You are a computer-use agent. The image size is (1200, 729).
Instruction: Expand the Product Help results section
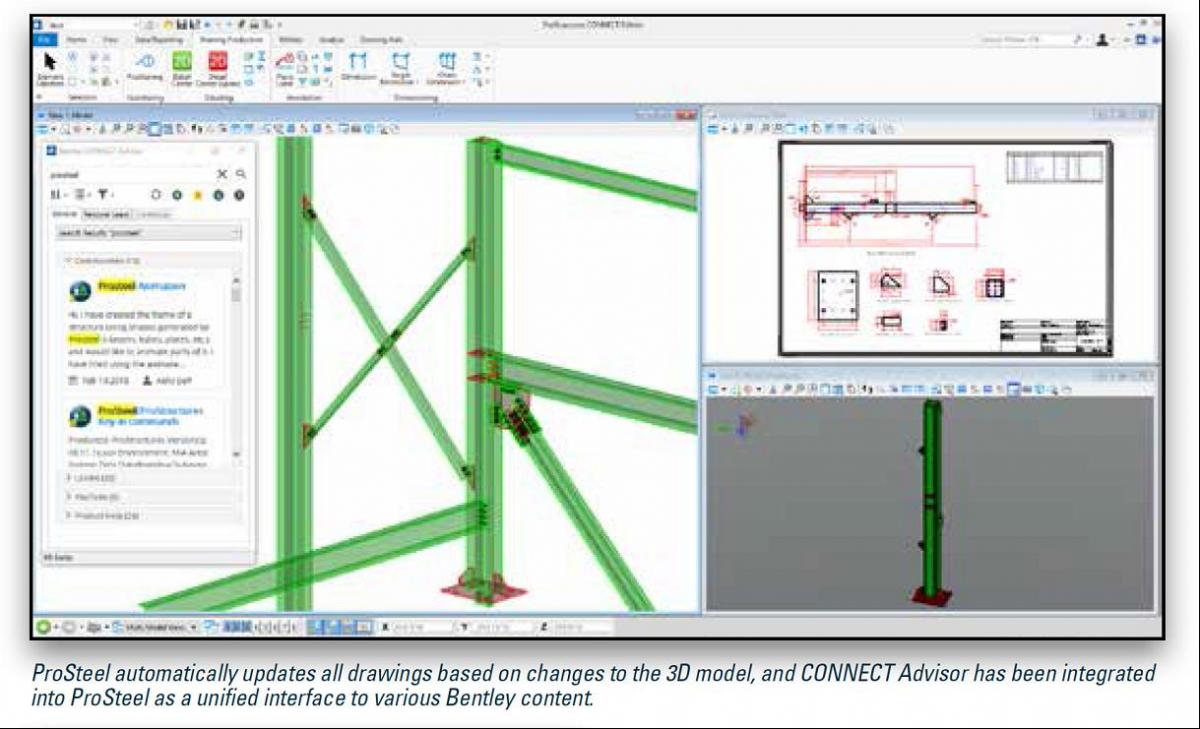point(150,514)
